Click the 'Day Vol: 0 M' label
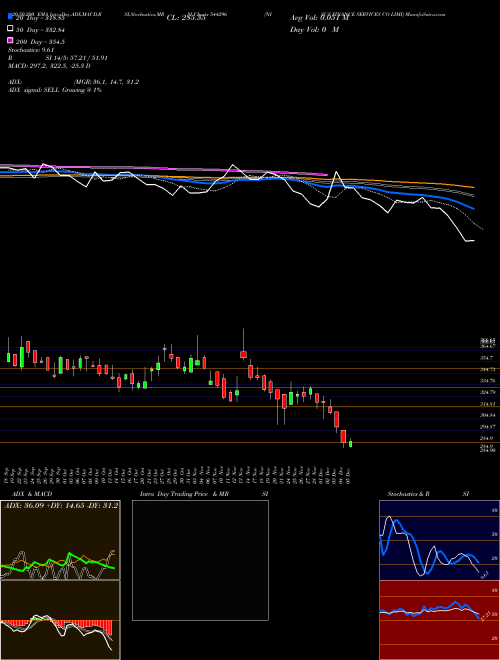Screen dimensions: 500x660 pyautogui.click(x=314, y=30)
